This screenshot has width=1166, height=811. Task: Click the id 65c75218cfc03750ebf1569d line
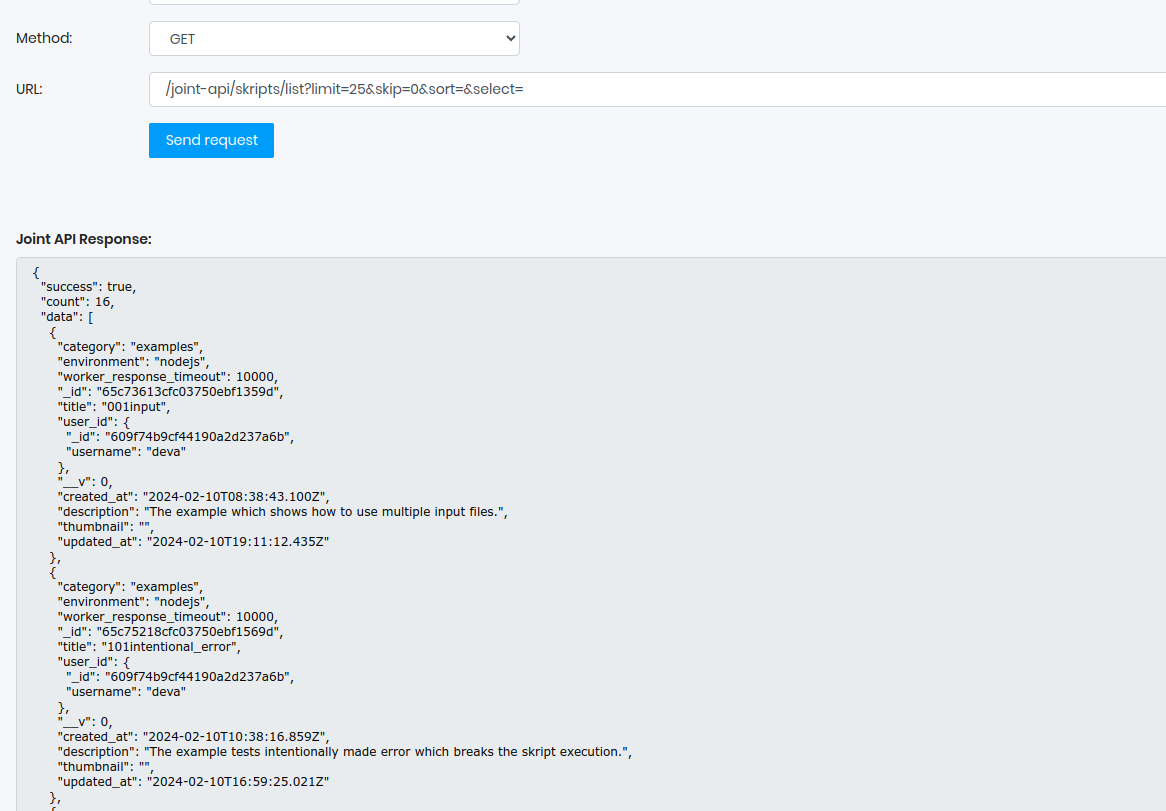170,632
